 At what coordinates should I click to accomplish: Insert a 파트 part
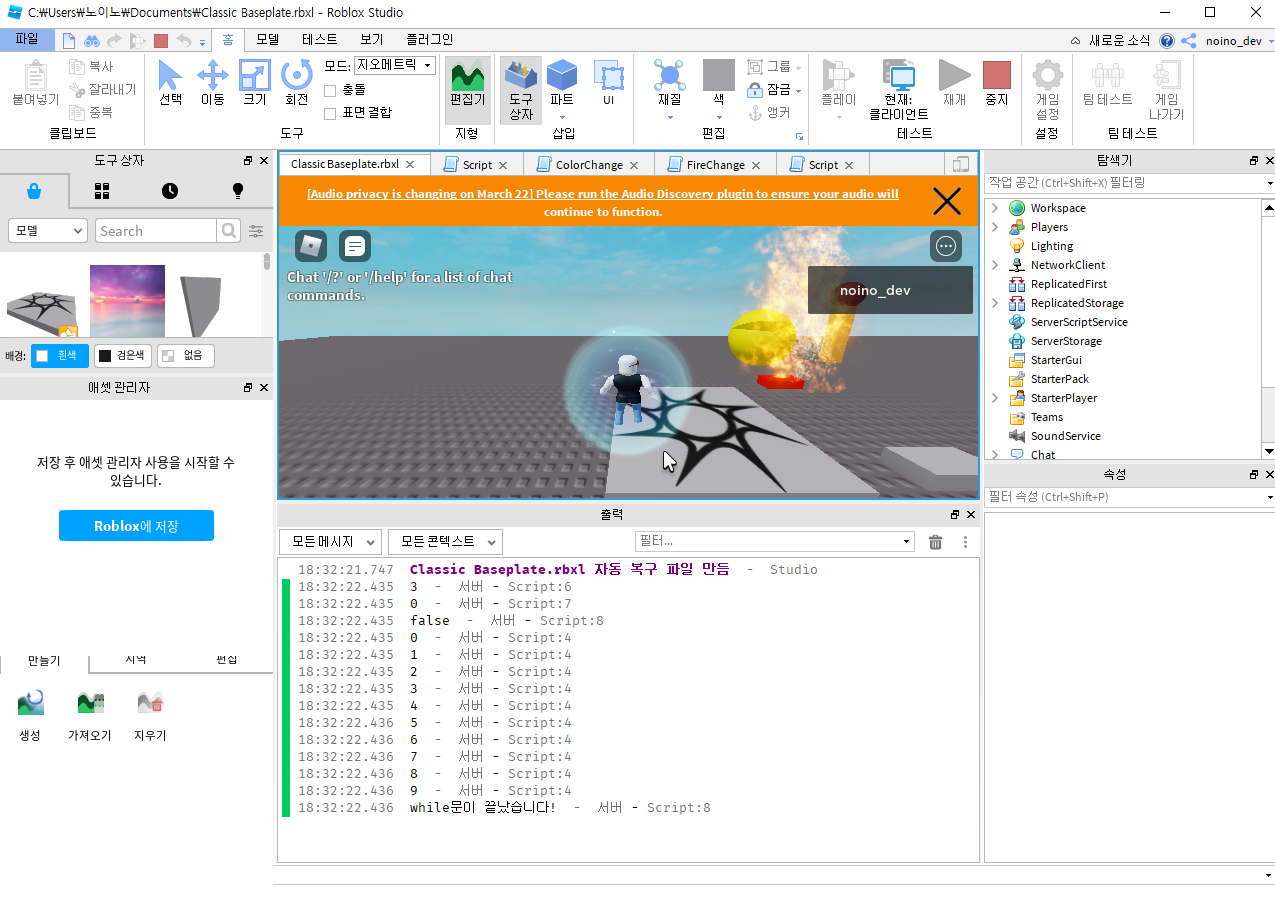(562, 88)
